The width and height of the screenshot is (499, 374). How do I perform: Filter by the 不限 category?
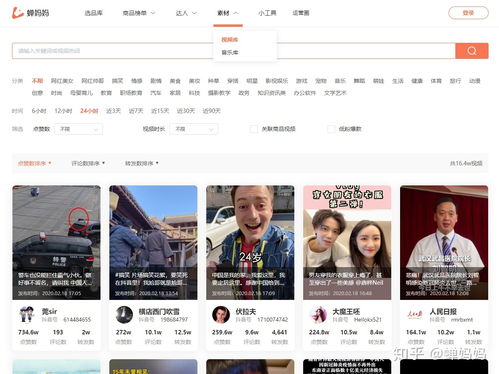coord(37,81)
